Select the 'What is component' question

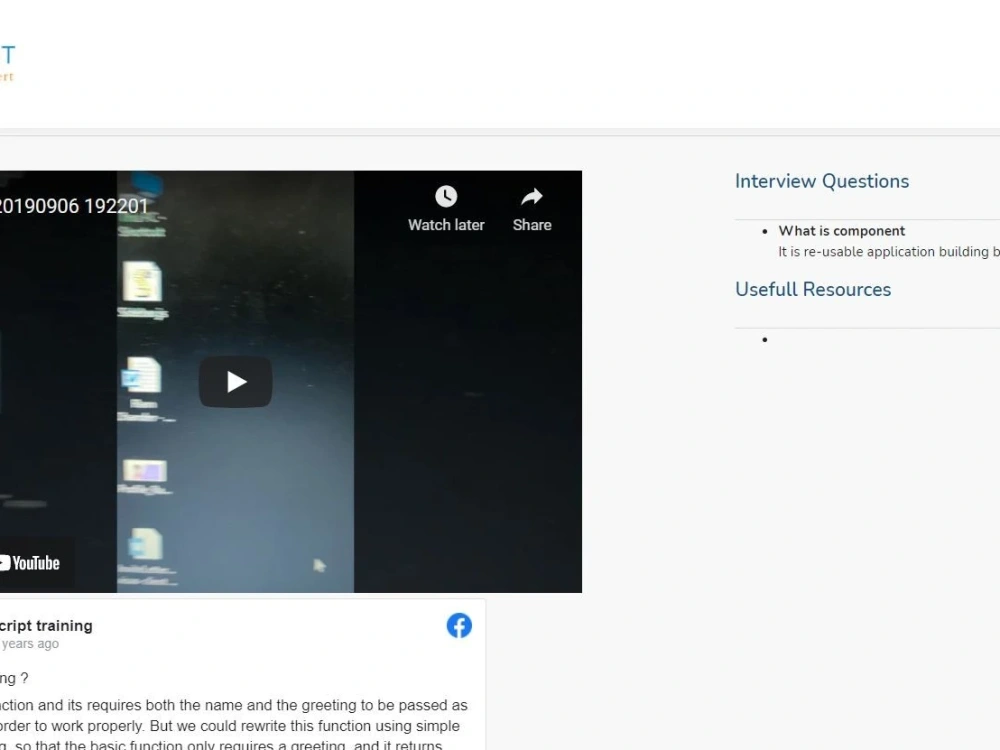pyautogui.click(x=841, y=231)
